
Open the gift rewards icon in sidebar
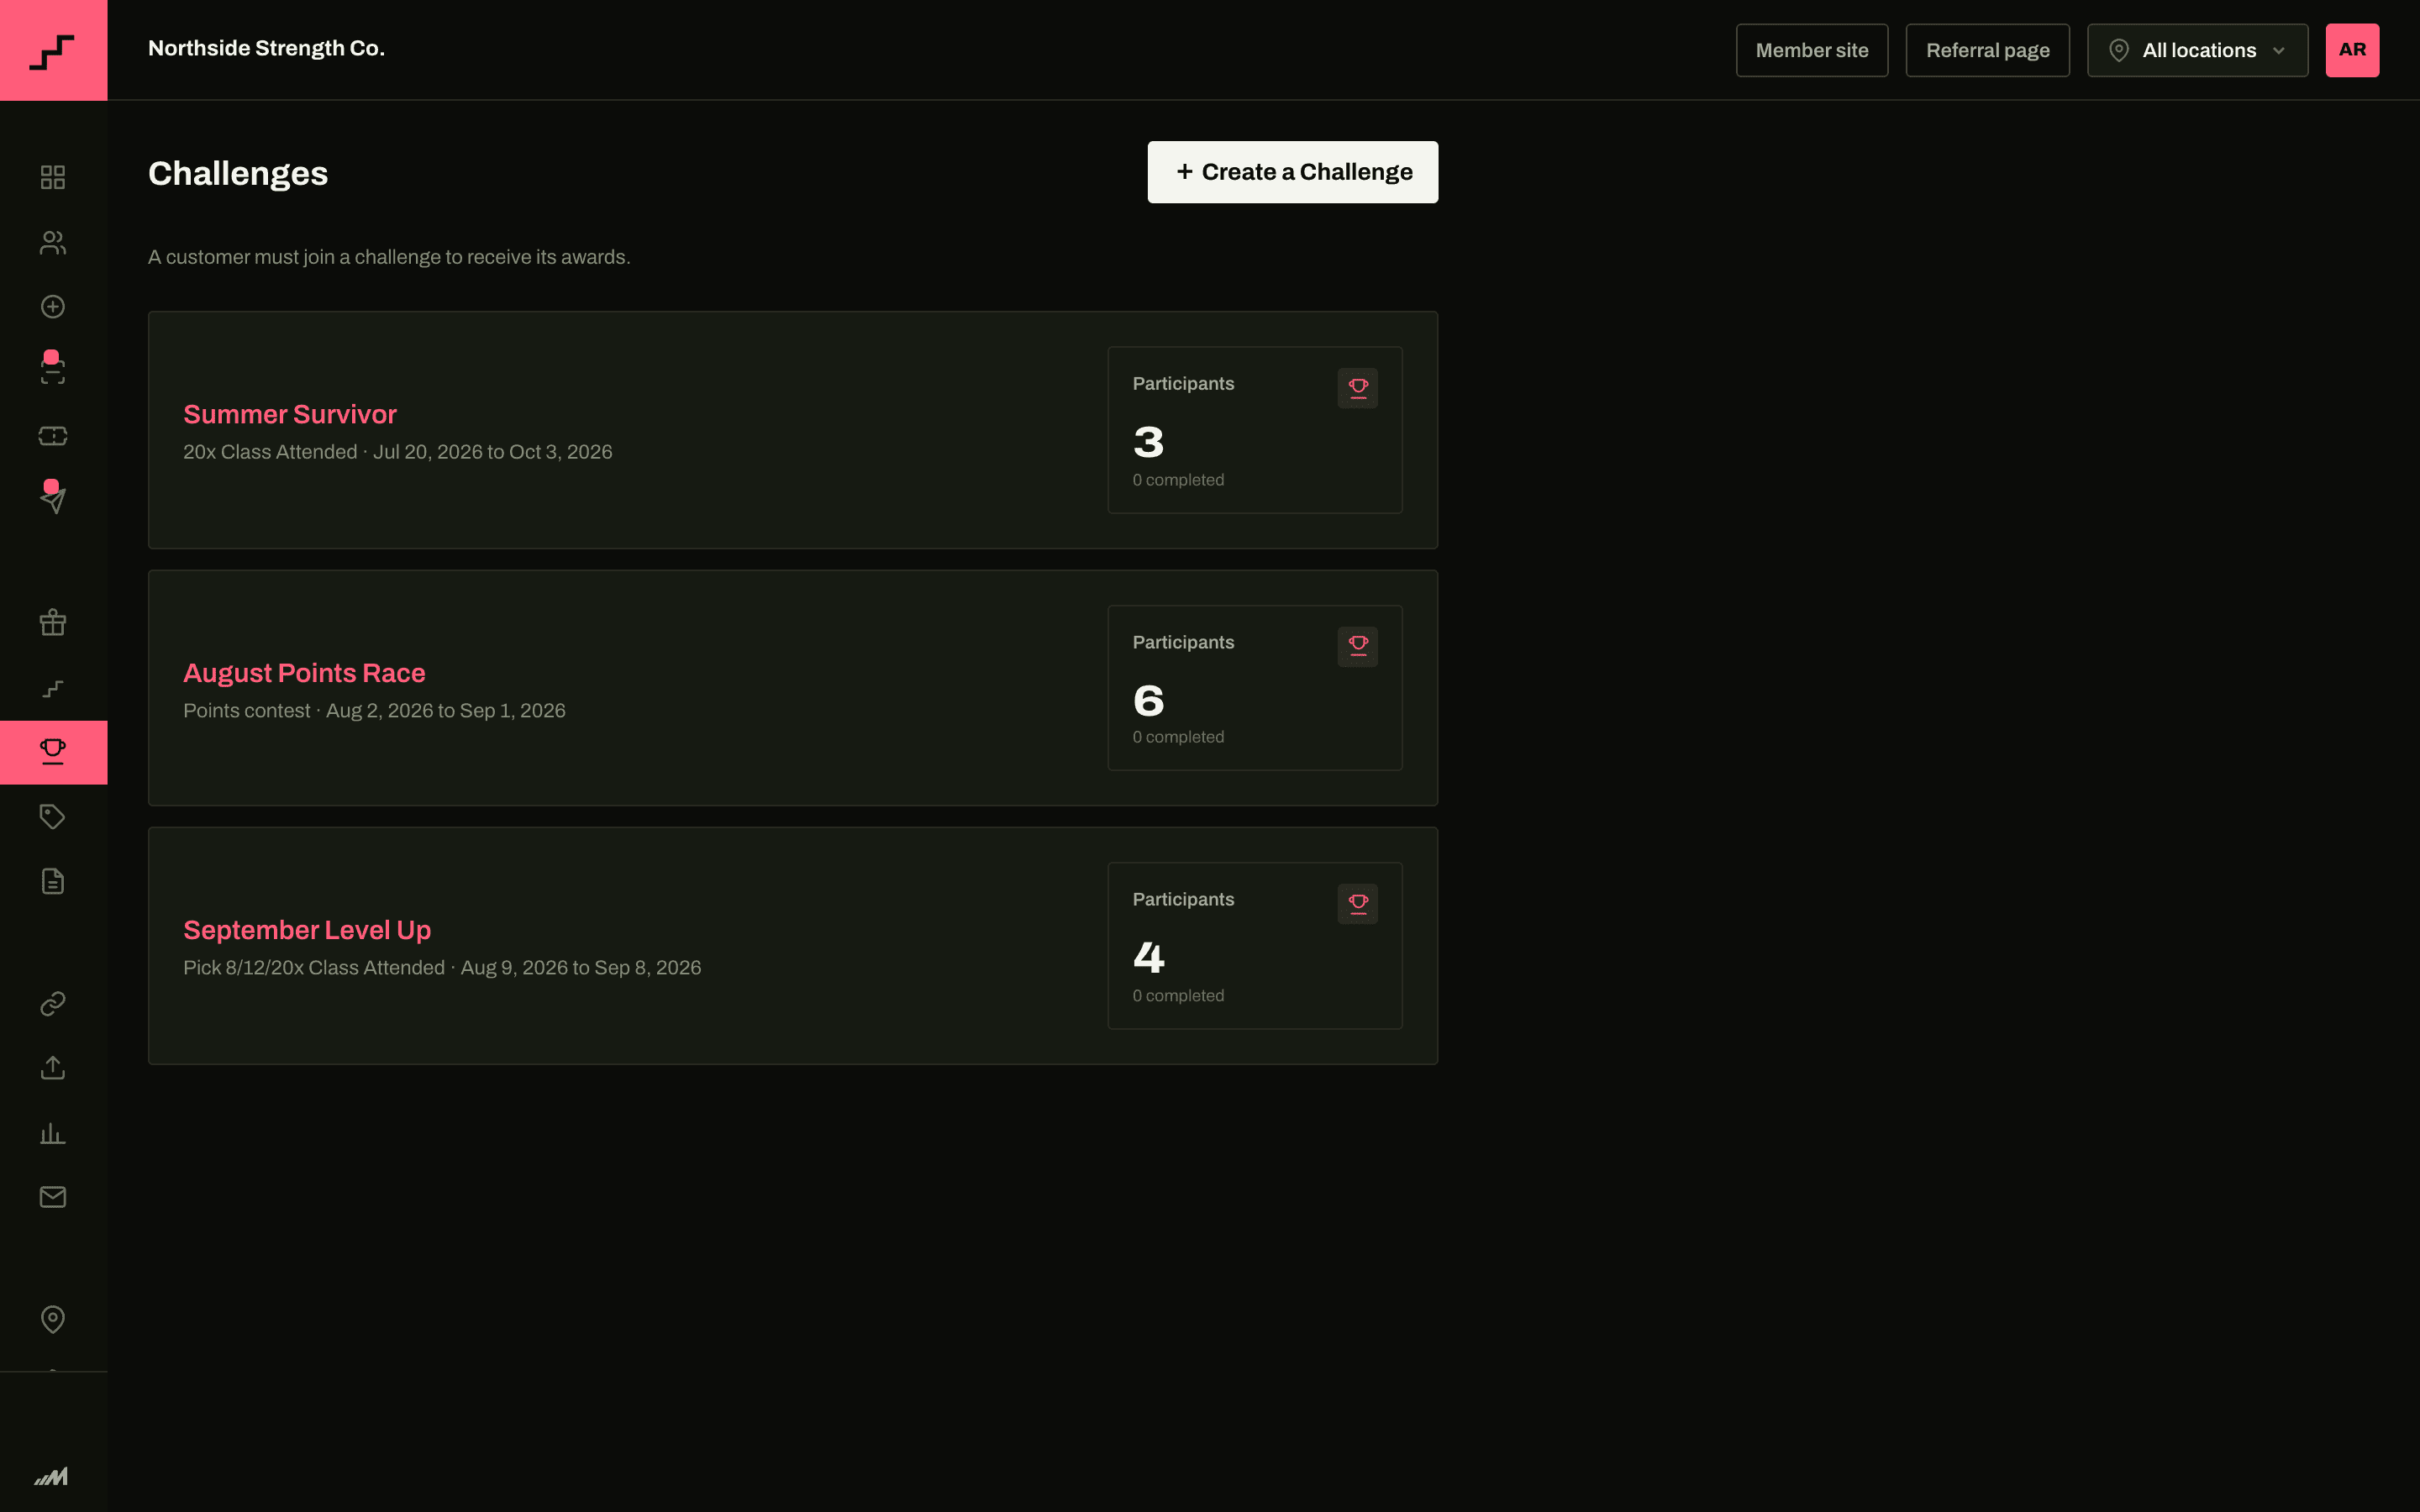pos(53,623)
